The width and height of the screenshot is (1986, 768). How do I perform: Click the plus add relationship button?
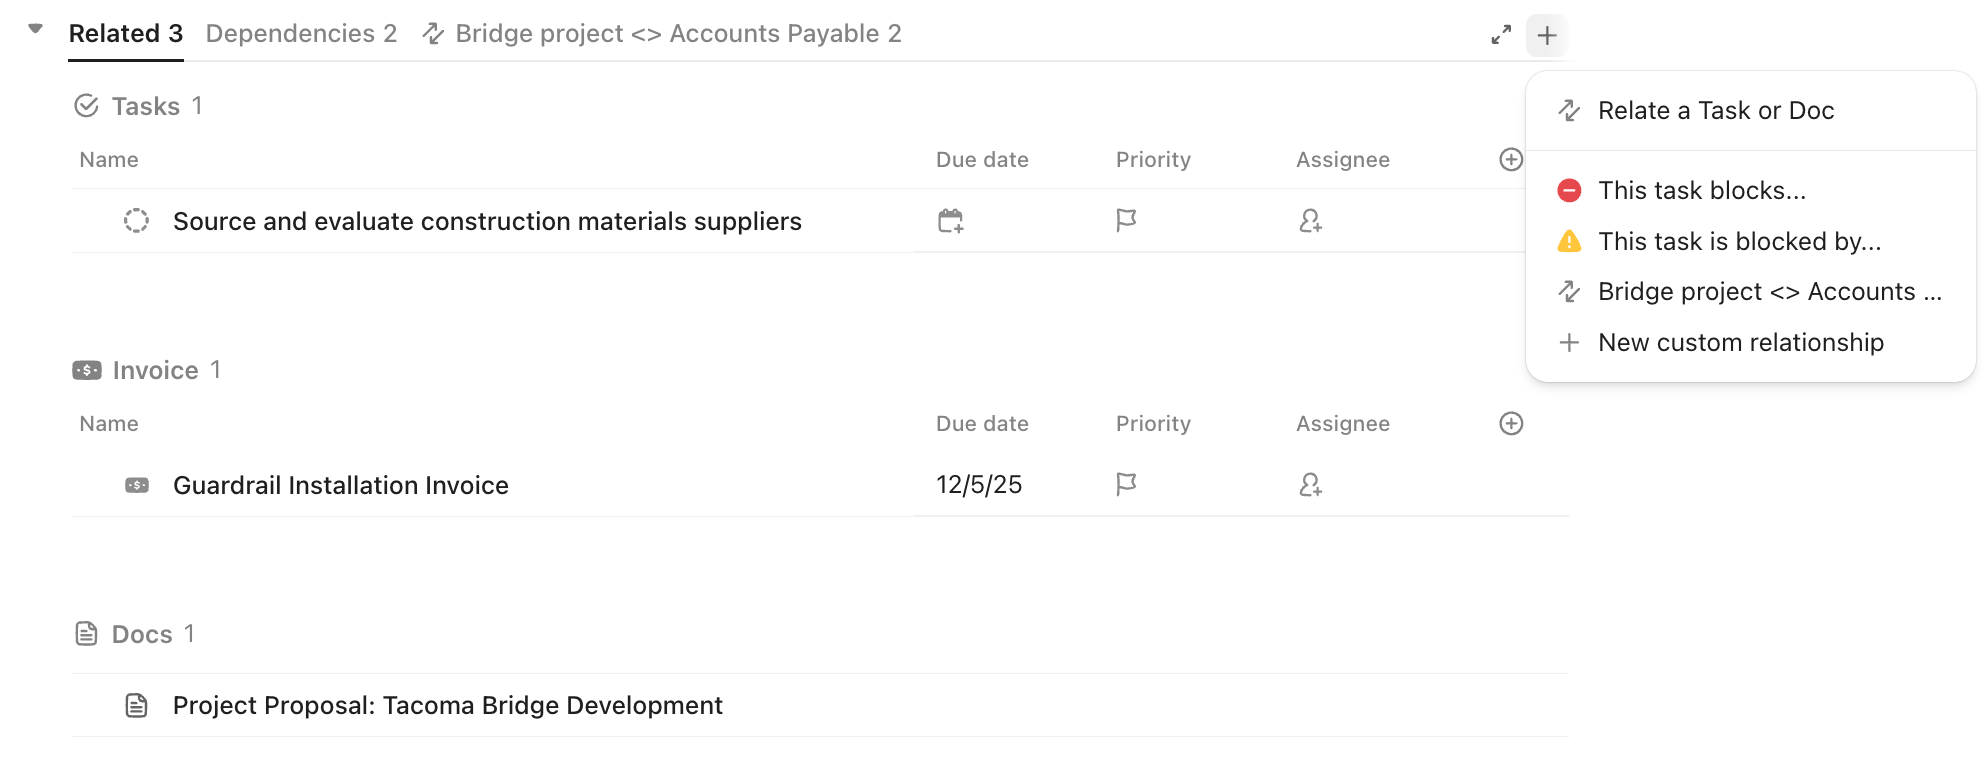[x=1546, y=36]
